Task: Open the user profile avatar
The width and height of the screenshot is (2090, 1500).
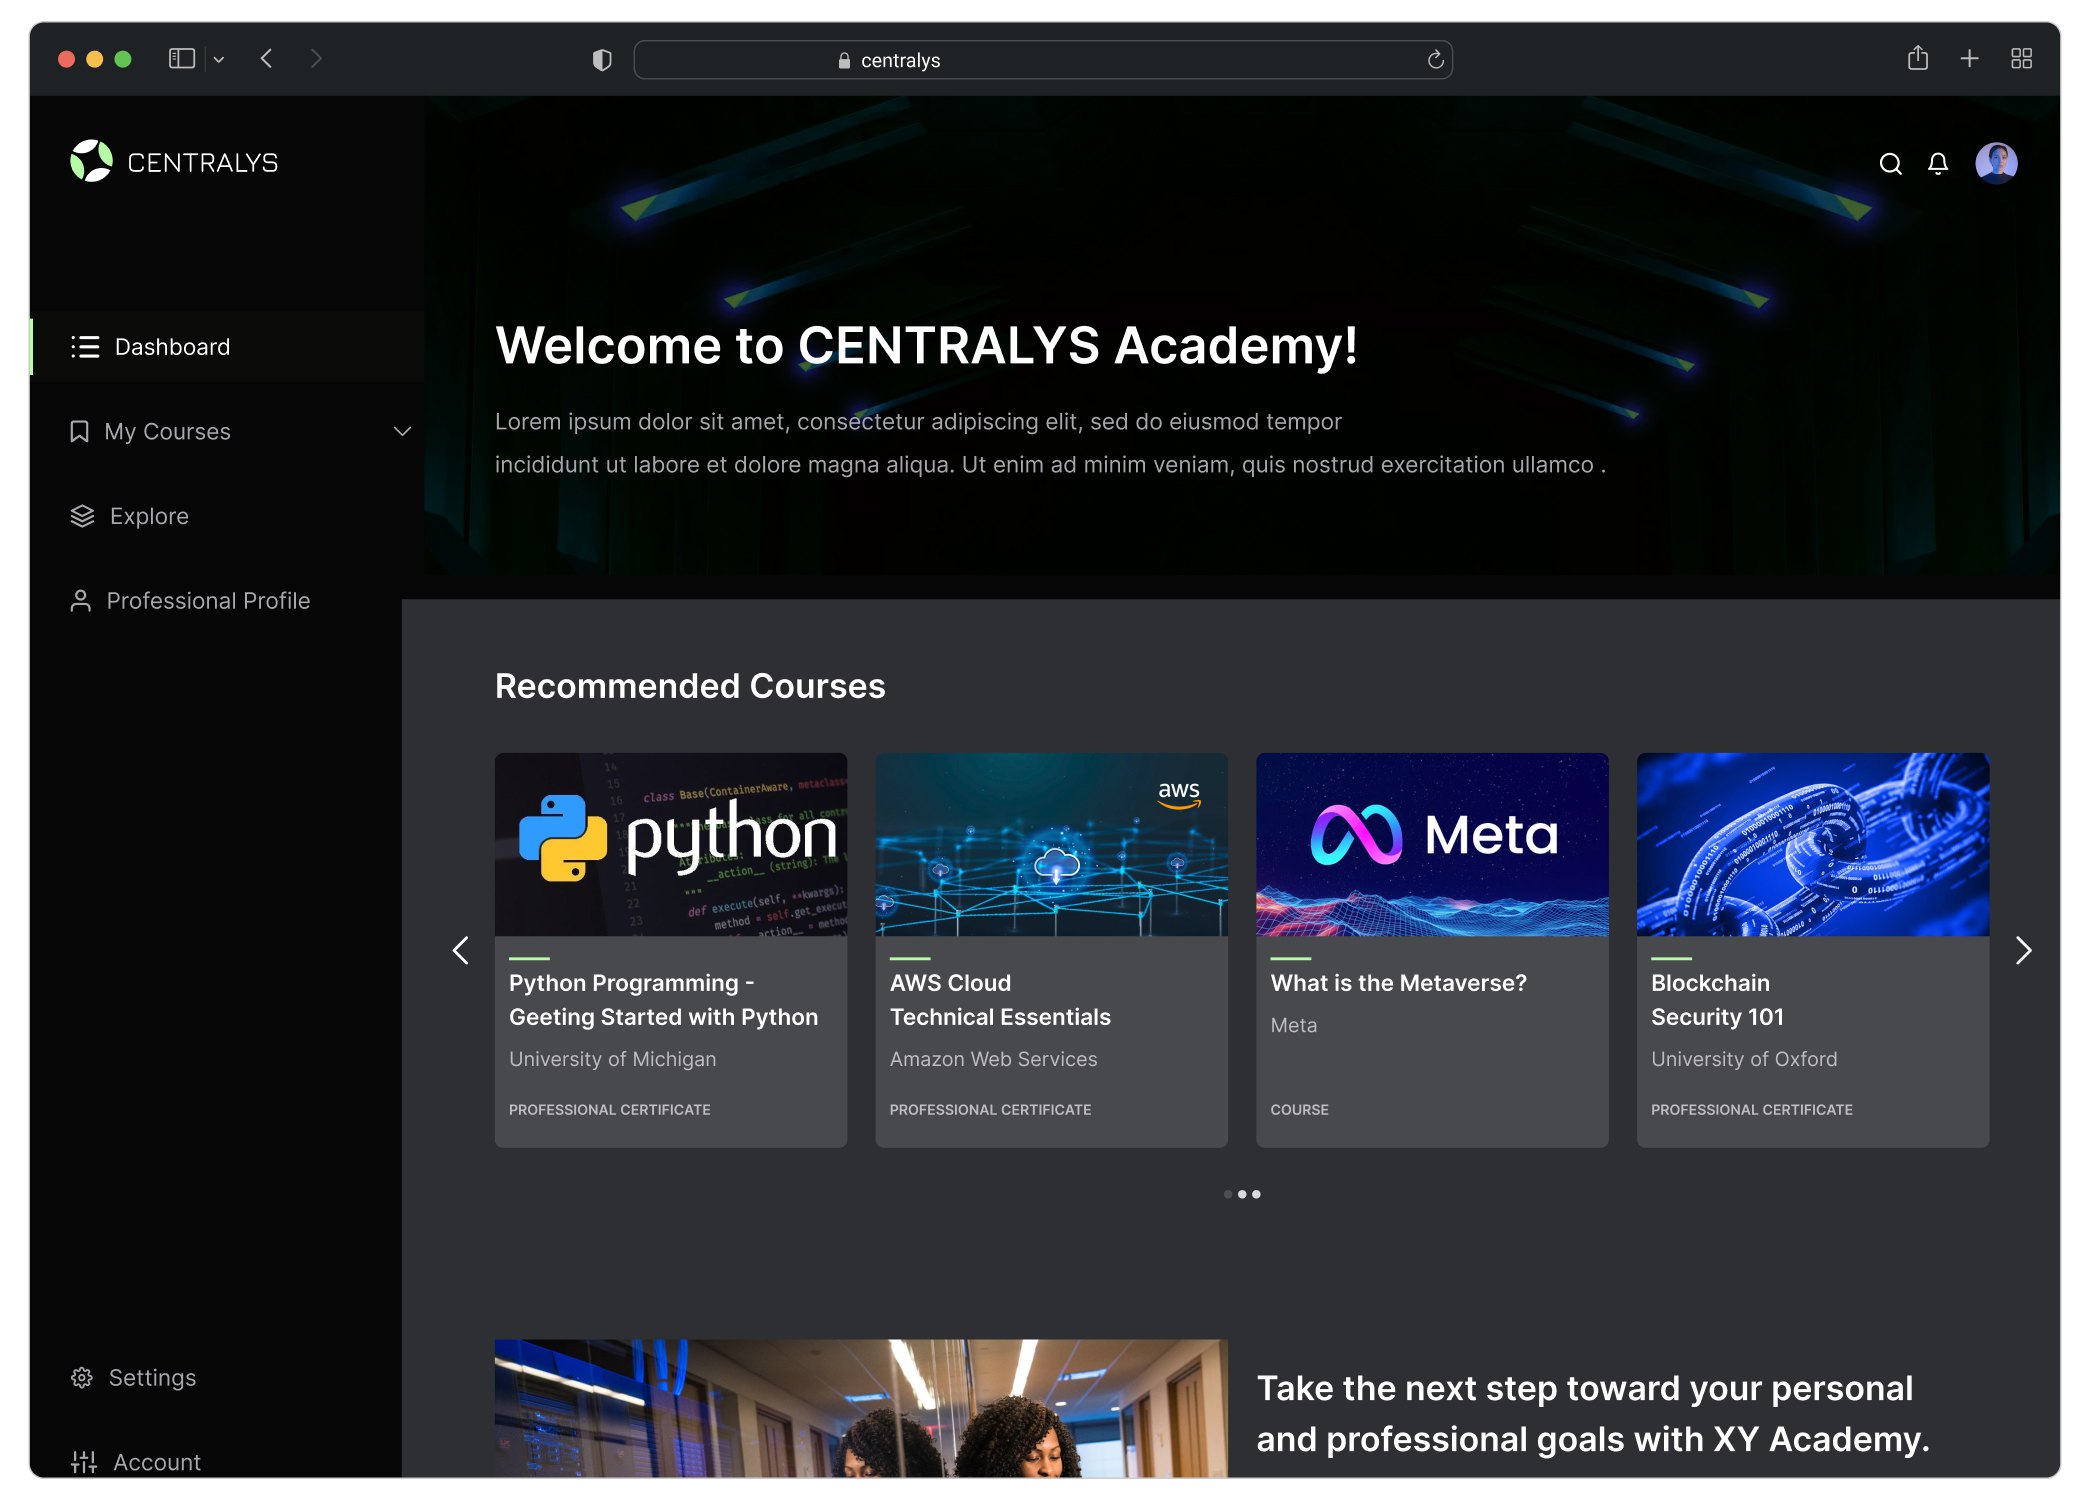Action: click(x=1996, y=163)
